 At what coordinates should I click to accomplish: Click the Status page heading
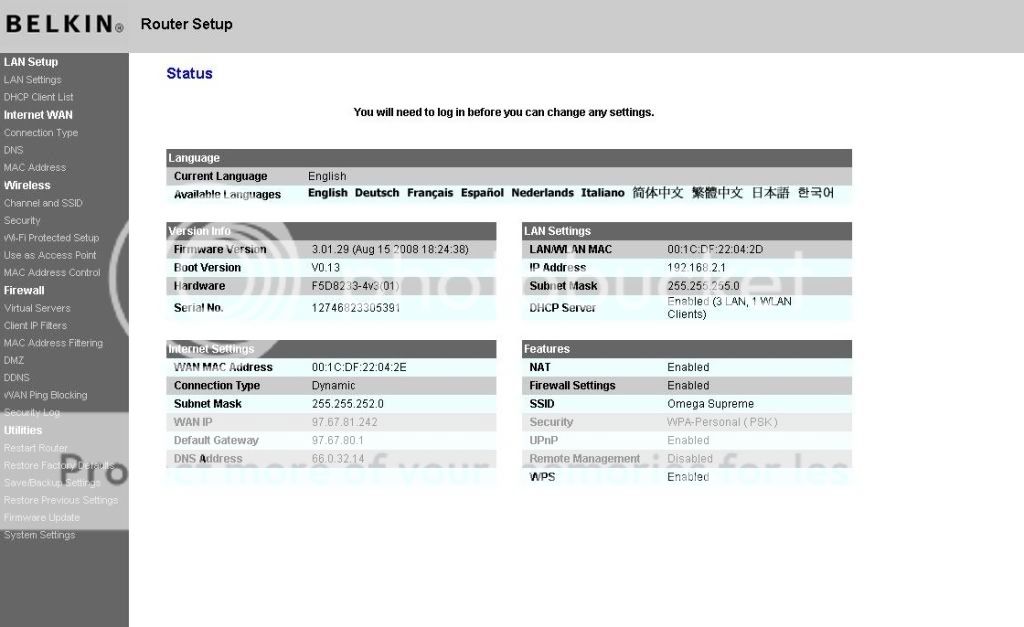click(189, 73)
